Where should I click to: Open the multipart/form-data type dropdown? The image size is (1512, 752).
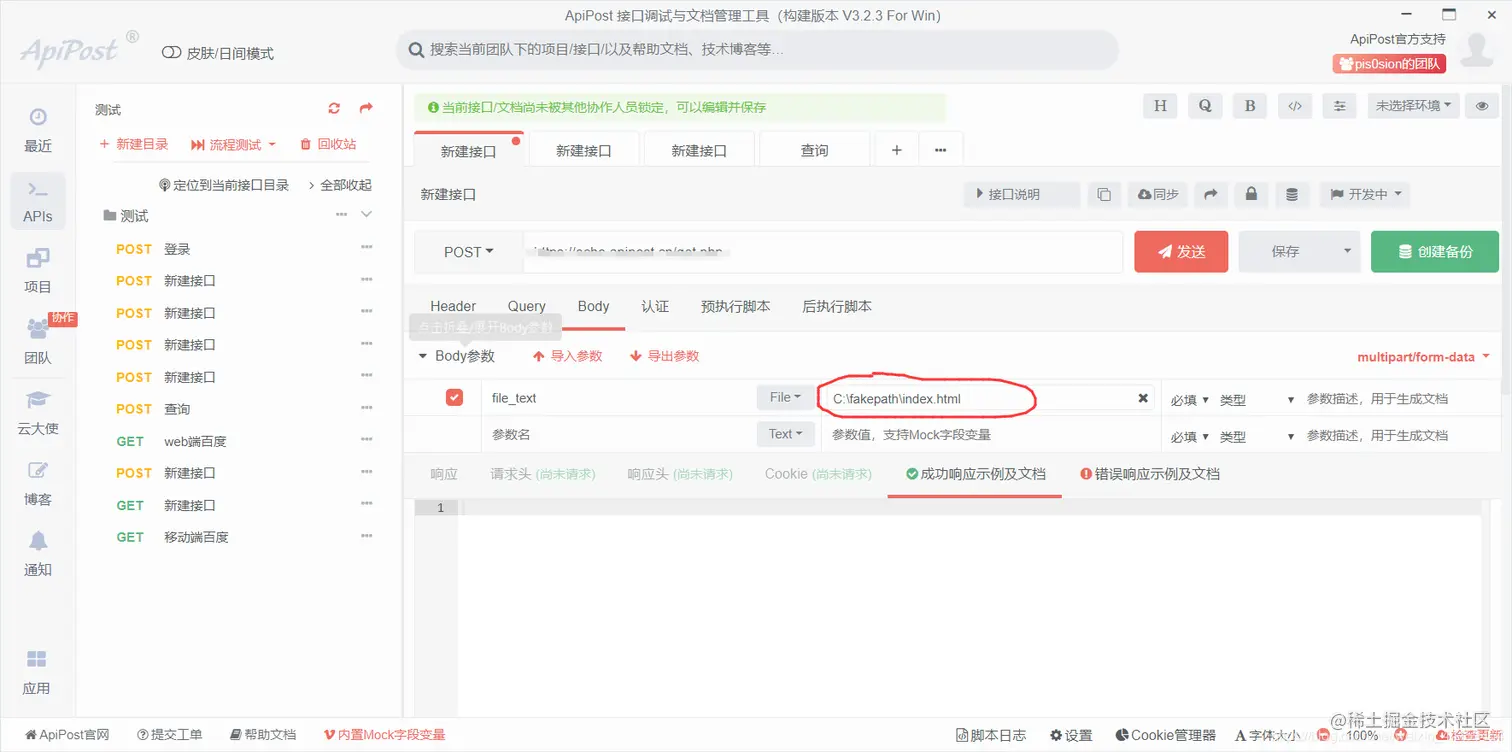point(1423,357)
